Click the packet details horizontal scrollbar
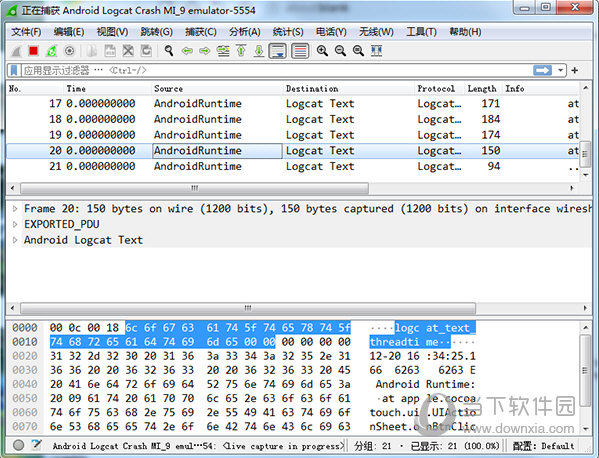The image size is (599, 458). click(248, 308)
